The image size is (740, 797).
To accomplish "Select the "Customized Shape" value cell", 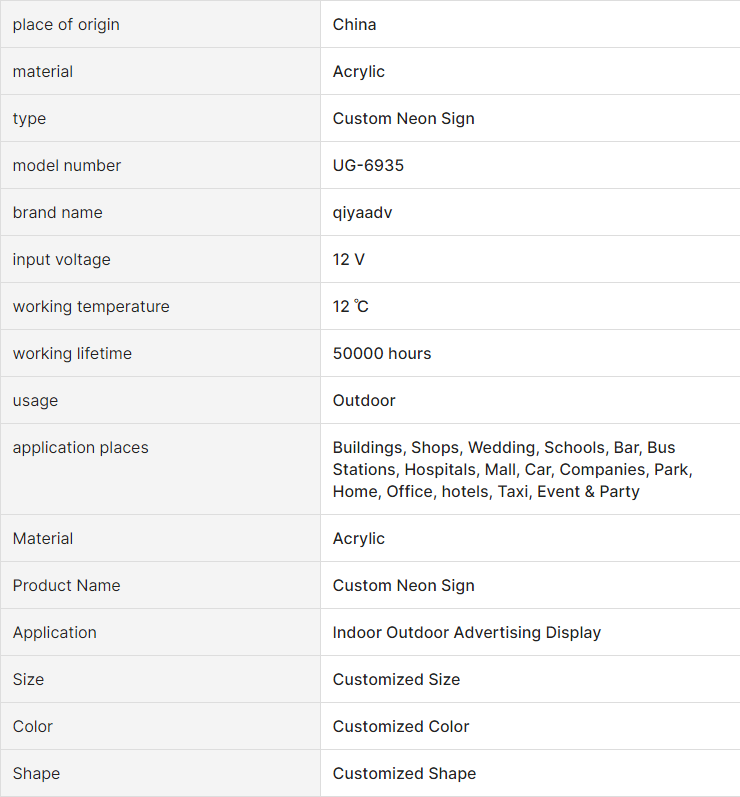I will pos(404,773).
